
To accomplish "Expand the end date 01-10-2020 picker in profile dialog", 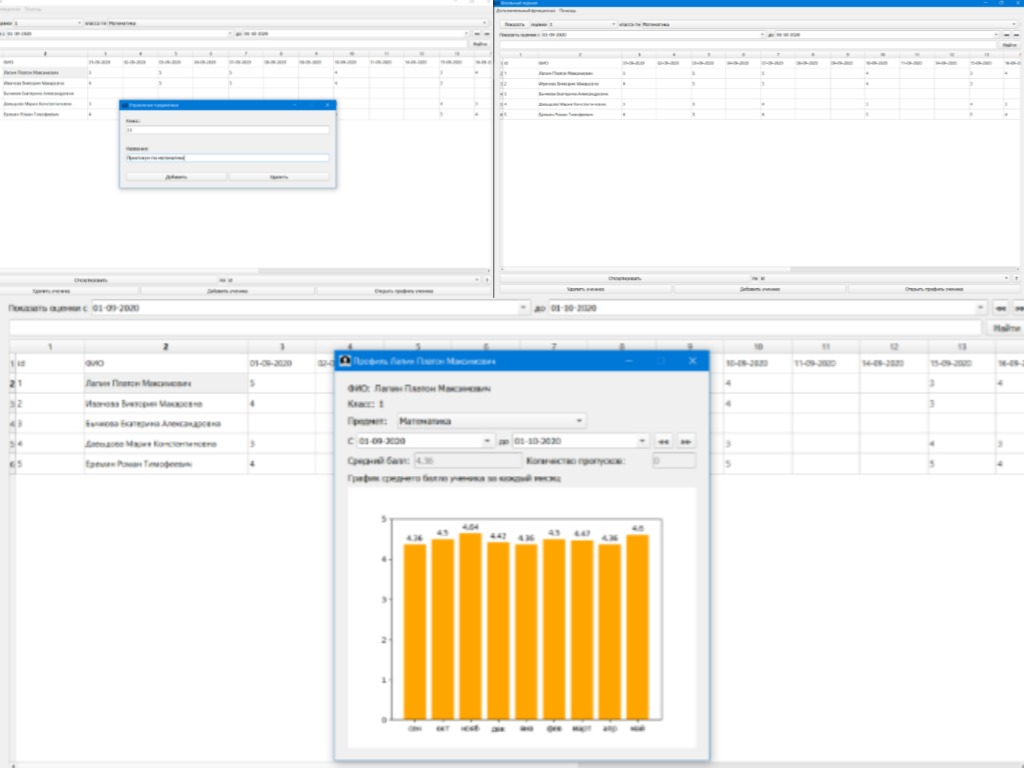I will (x=642, y=441).
